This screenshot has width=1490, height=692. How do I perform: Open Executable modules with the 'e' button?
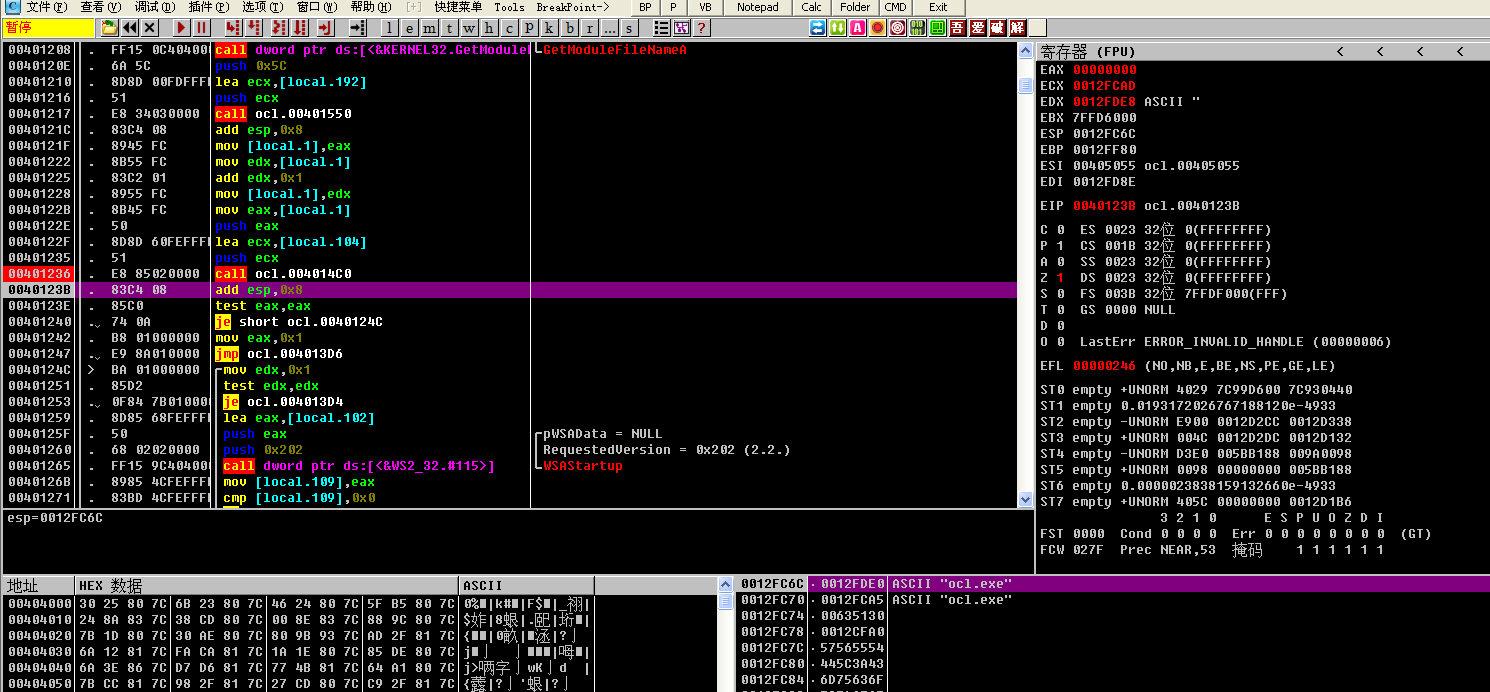(409, 27)
